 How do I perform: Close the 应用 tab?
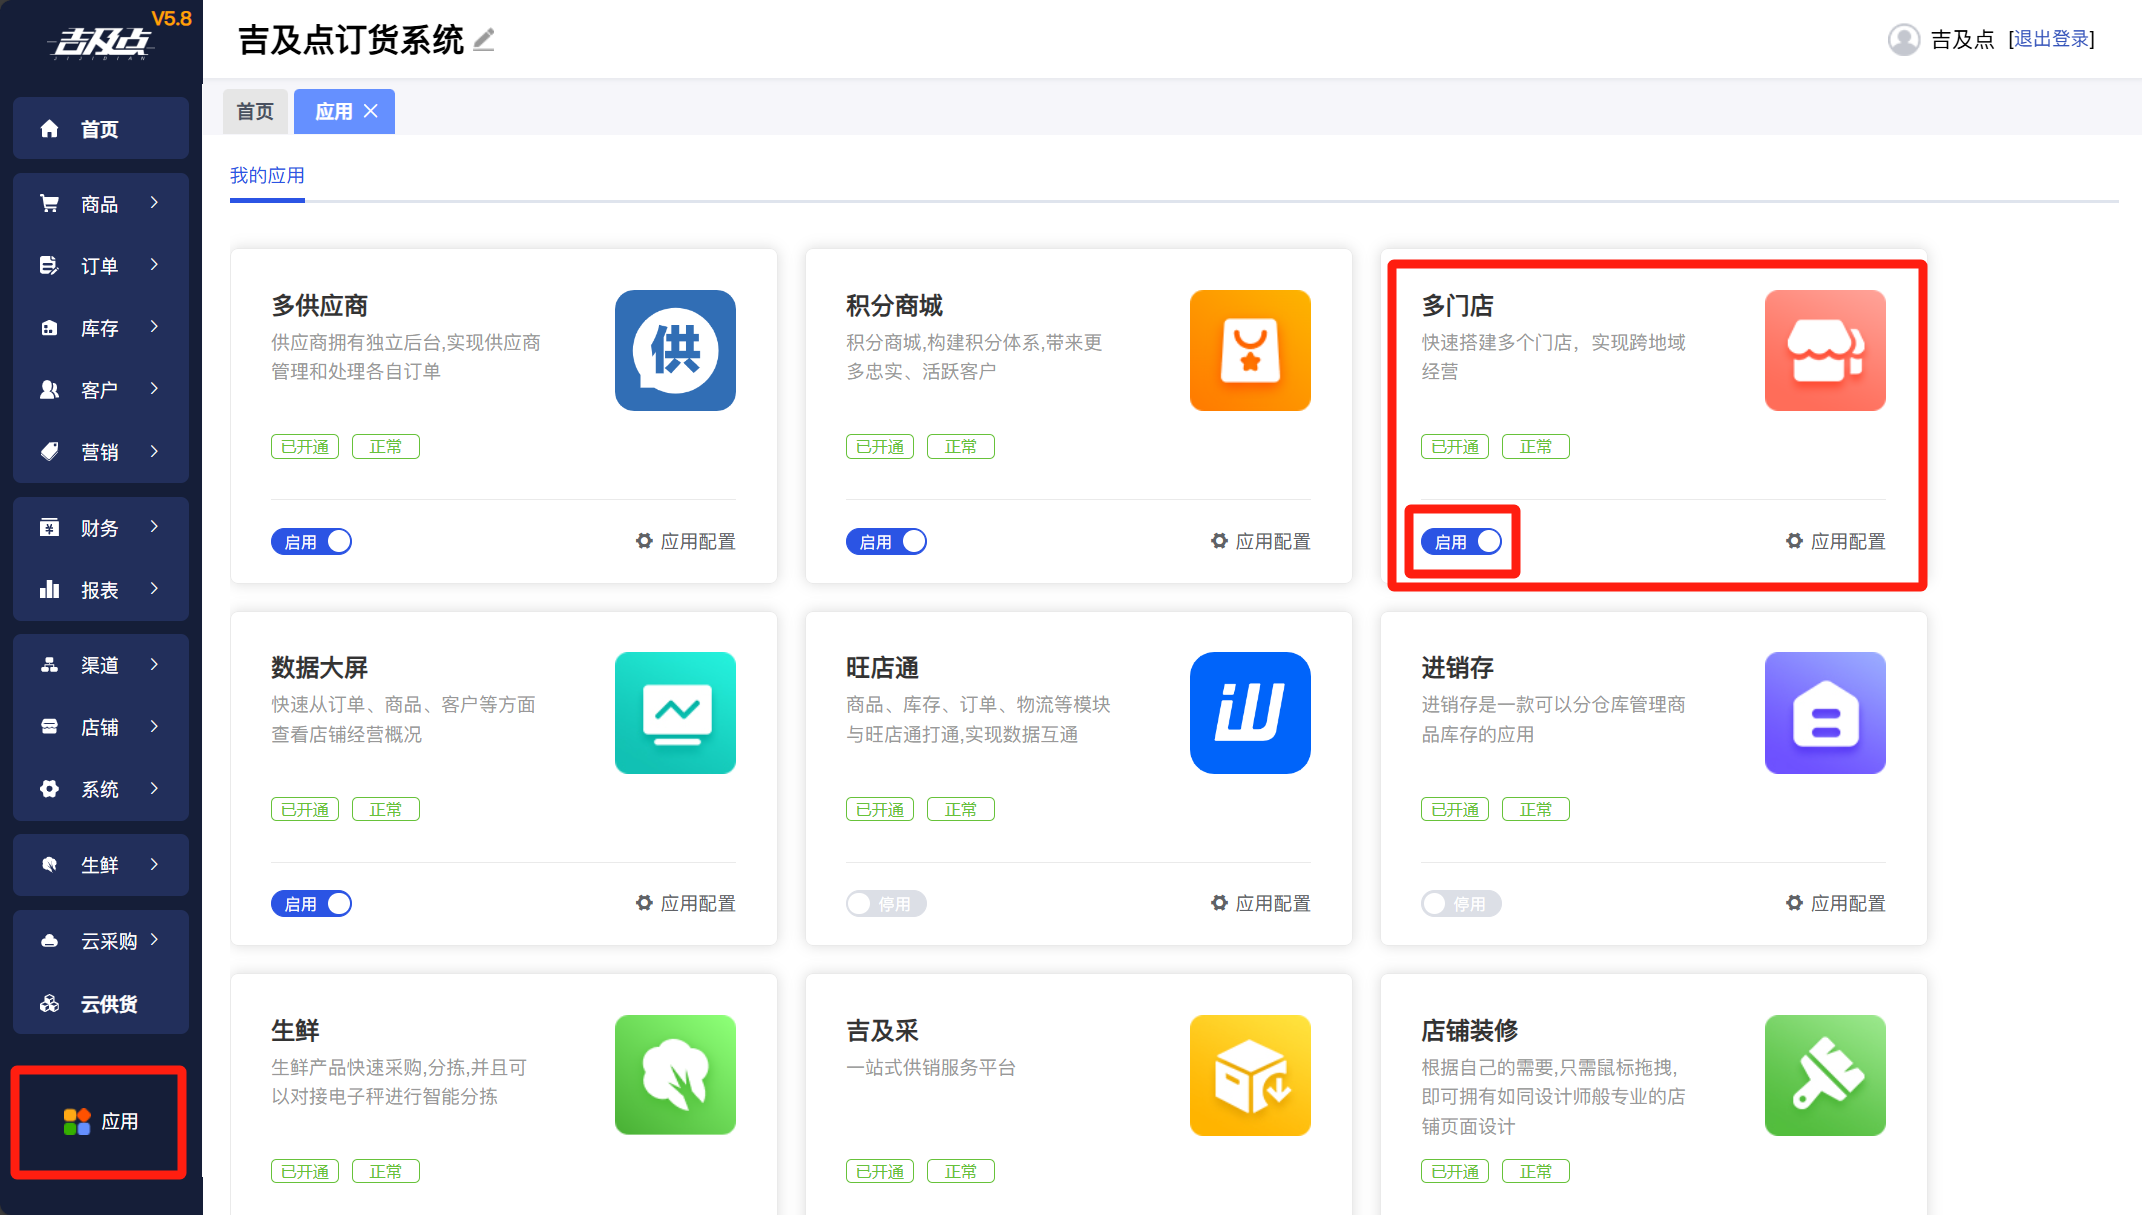pos(371,111)
